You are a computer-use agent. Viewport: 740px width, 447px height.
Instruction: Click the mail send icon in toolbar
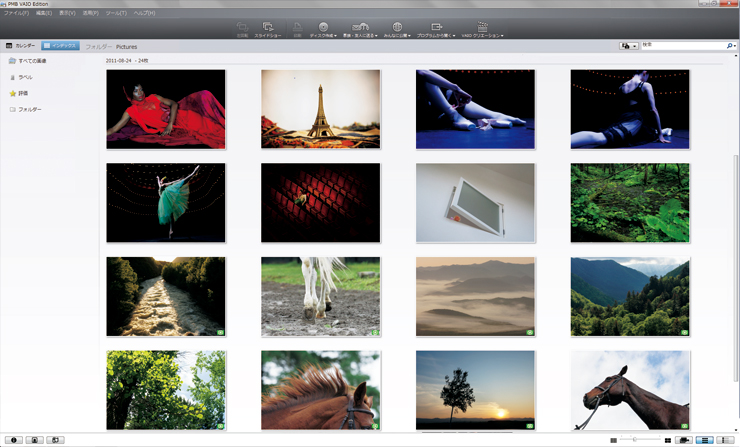360,29
